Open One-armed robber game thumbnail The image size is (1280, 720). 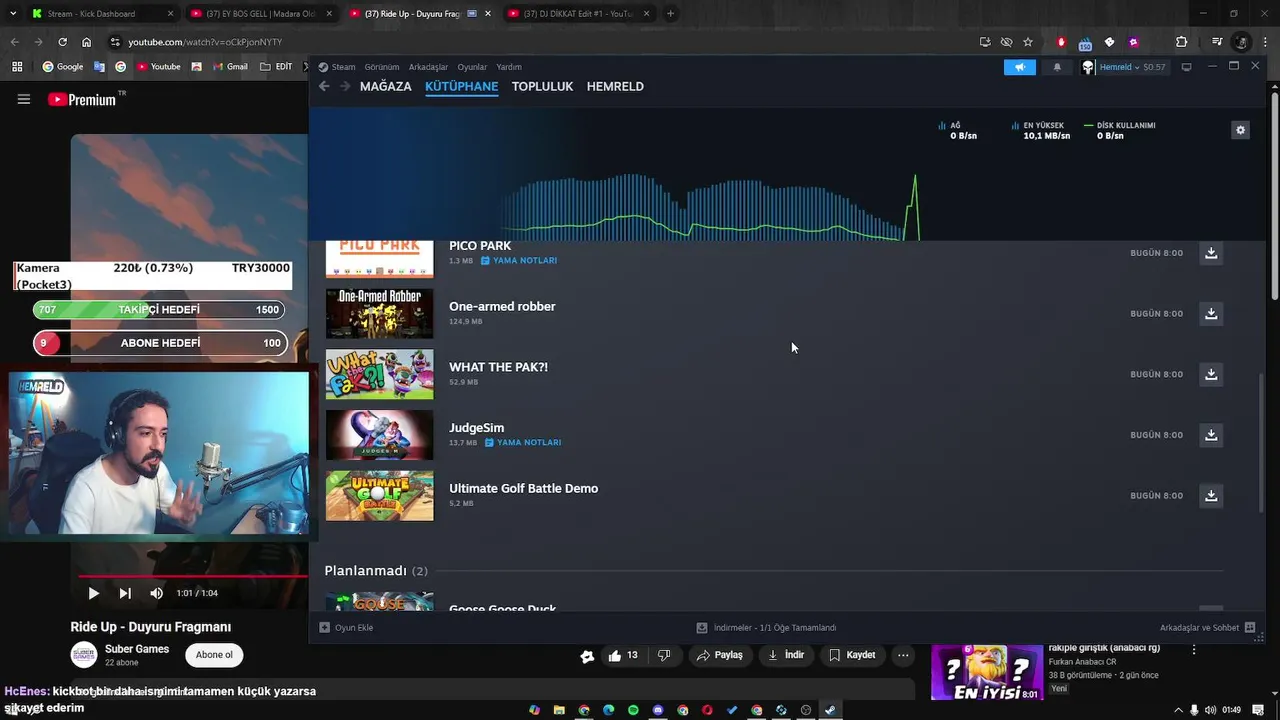380,314
